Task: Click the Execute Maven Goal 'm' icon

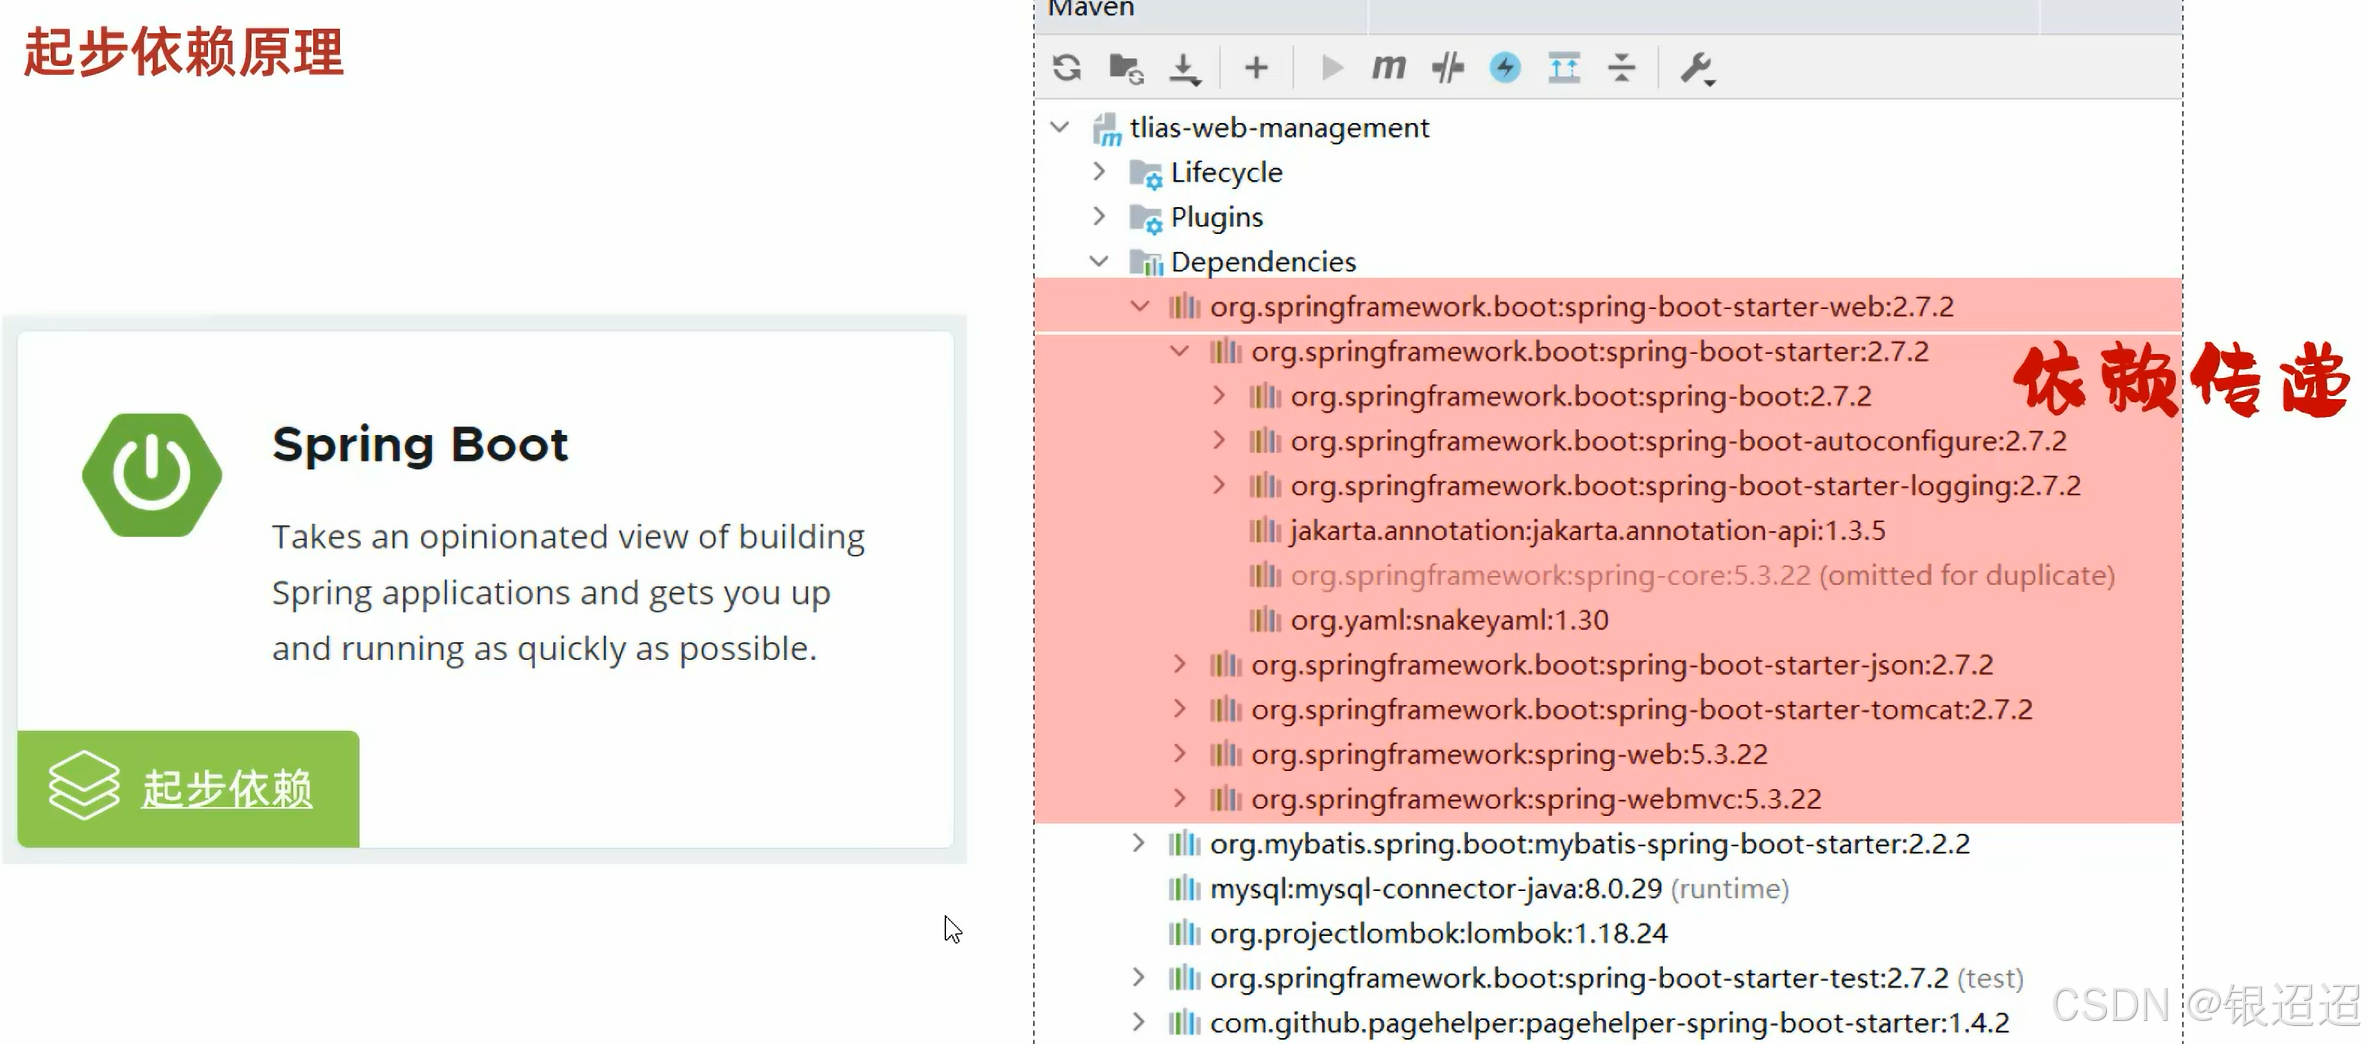Action: 1388,68
